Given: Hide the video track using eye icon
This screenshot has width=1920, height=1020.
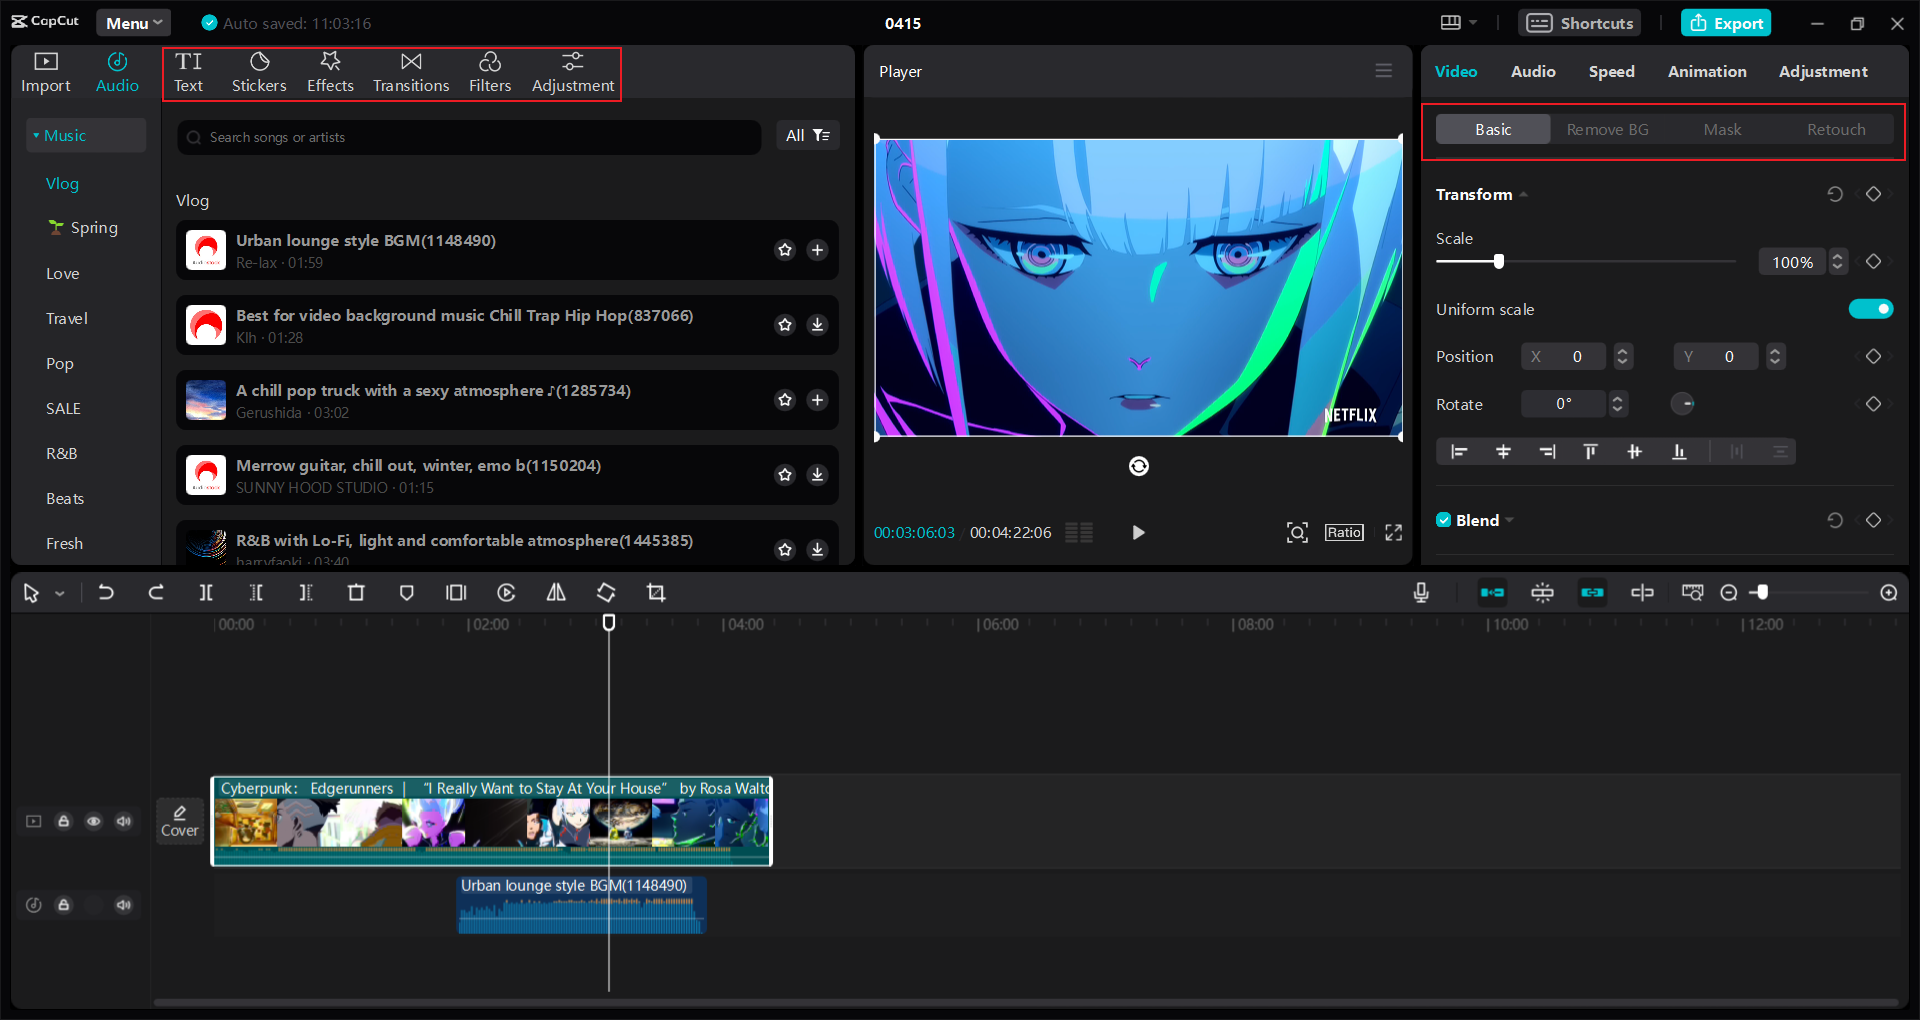Looking at the screenshot, I should pyautogui.click(x=93, y=821).
